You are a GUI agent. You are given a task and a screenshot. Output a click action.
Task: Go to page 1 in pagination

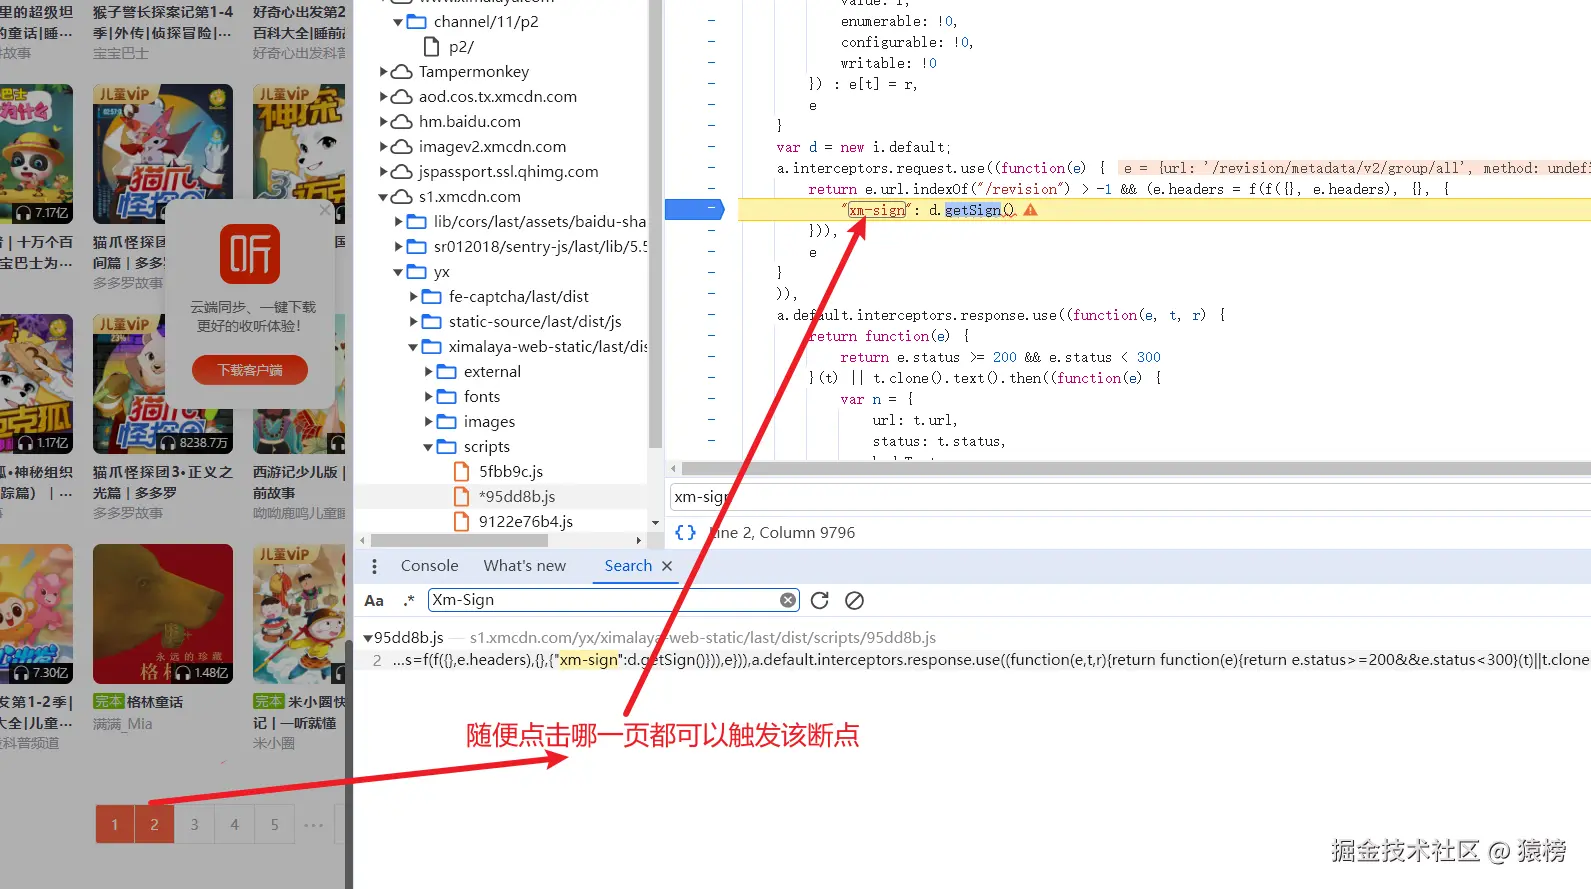click(115, 824)
